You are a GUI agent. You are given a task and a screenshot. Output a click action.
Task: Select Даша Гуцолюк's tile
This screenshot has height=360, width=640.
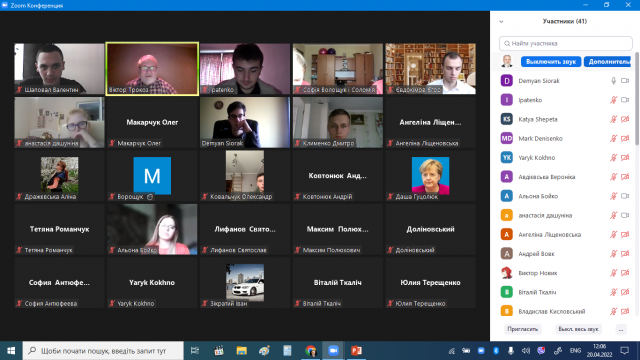(x=431, y=176)
